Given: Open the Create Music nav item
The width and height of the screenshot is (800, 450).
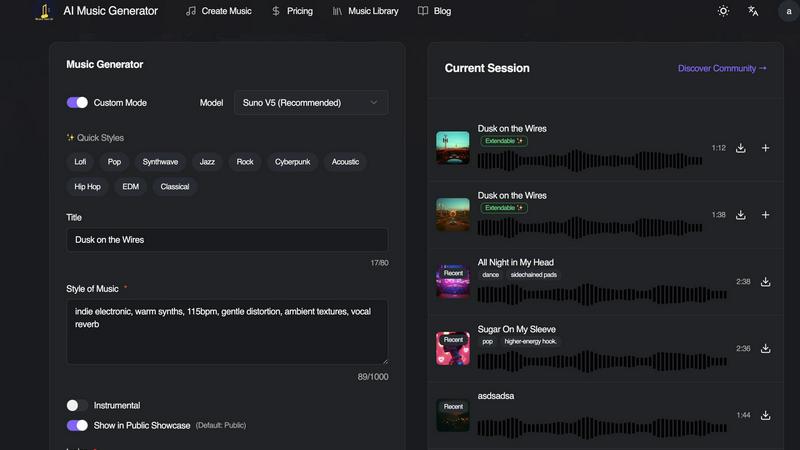Looking at the screenshot, I should [x=218, y=11].
